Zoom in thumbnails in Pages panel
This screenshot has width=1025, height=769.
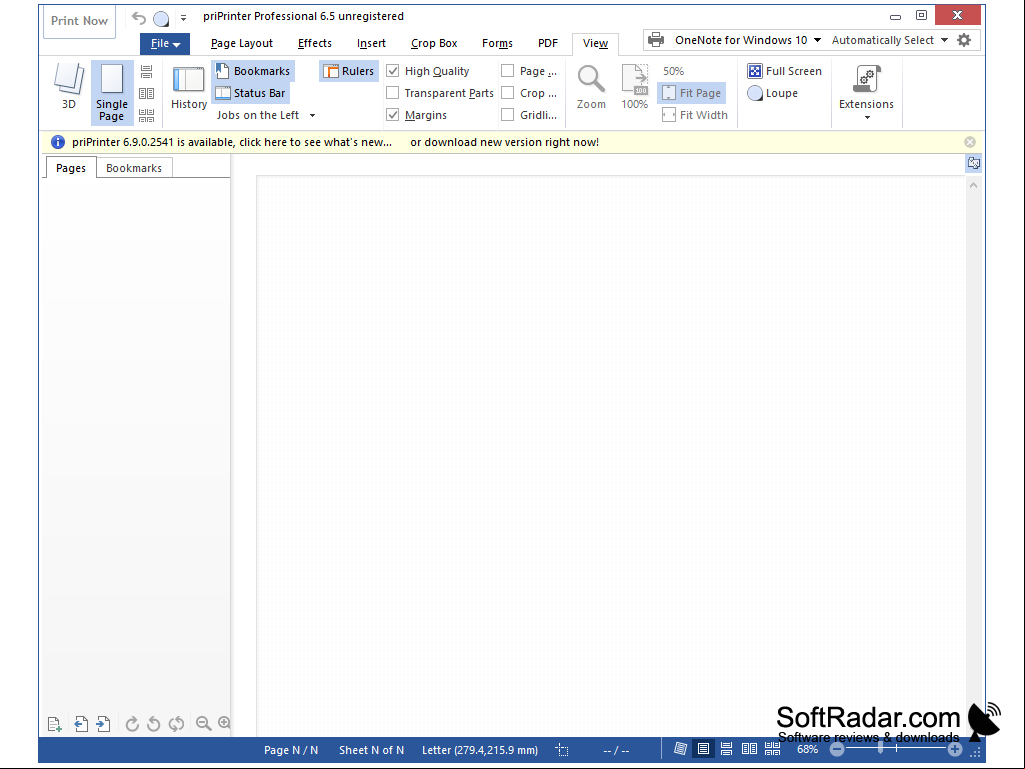pyautogui.click(x=224, y=723)
